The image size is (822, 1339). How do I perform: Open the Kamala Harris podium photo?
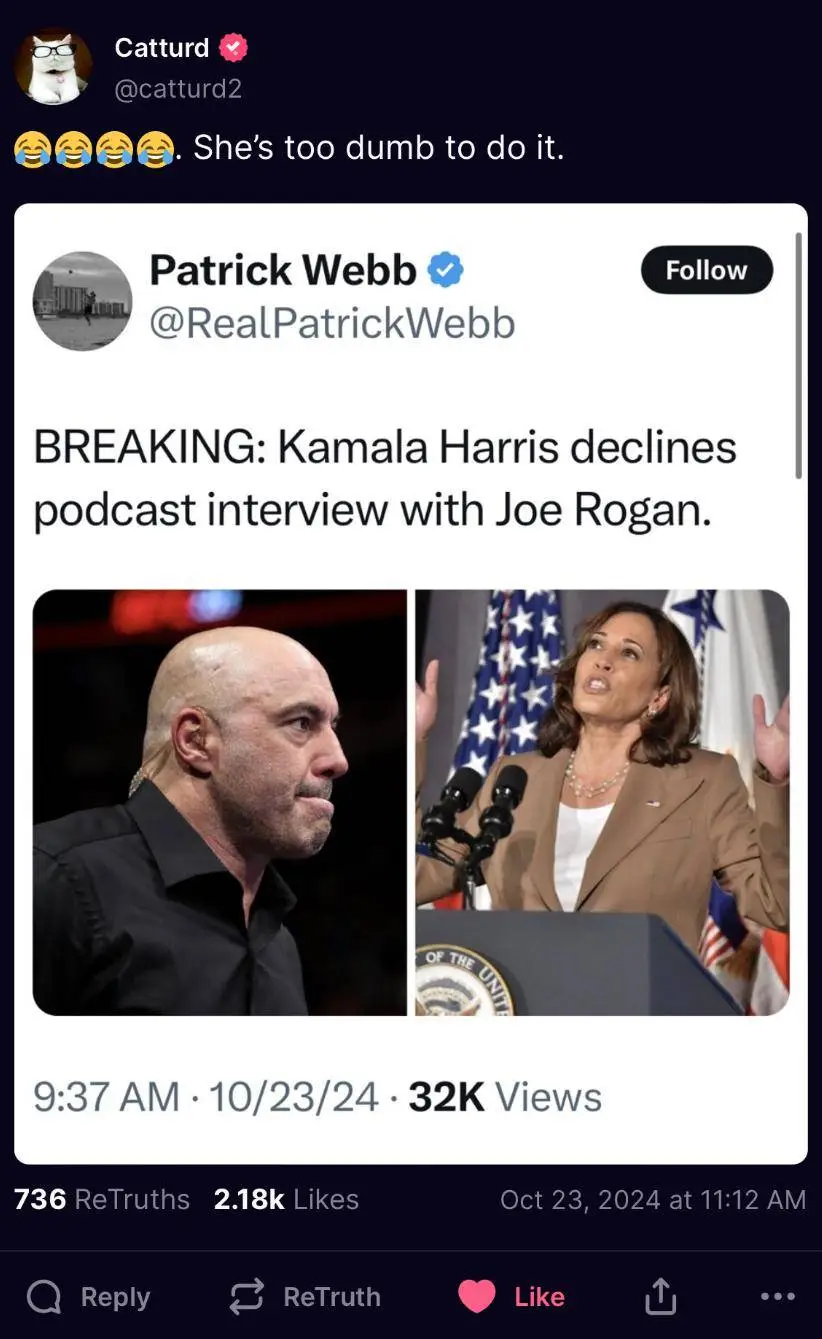coord(602,802)
